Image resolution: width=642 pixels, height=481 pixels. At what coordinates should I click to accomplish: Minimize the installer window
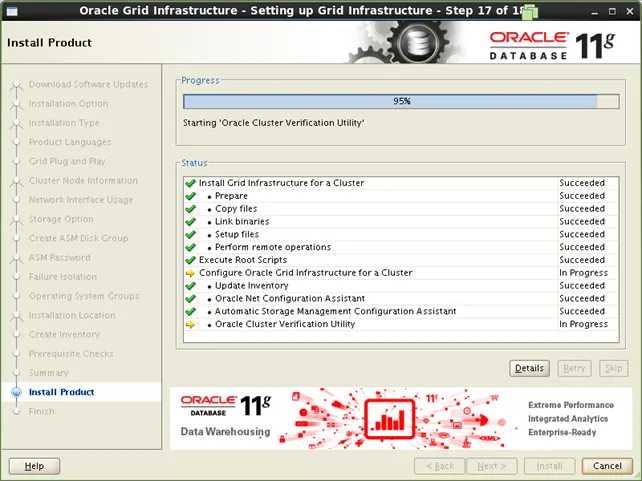tap(595, 11)
